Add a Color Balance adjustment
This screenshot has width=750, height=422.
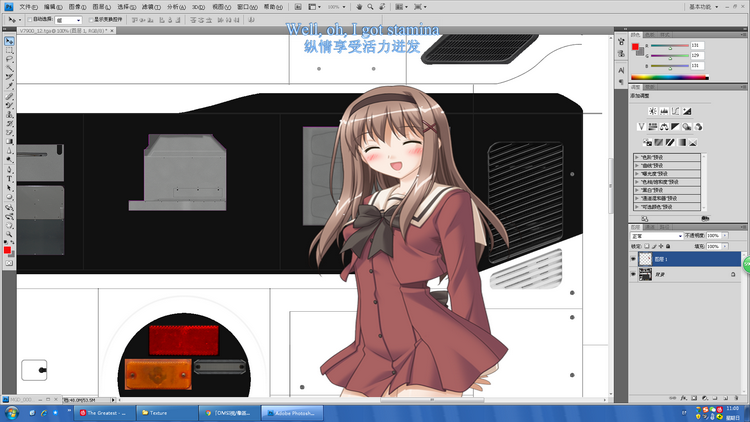point(664,127)
